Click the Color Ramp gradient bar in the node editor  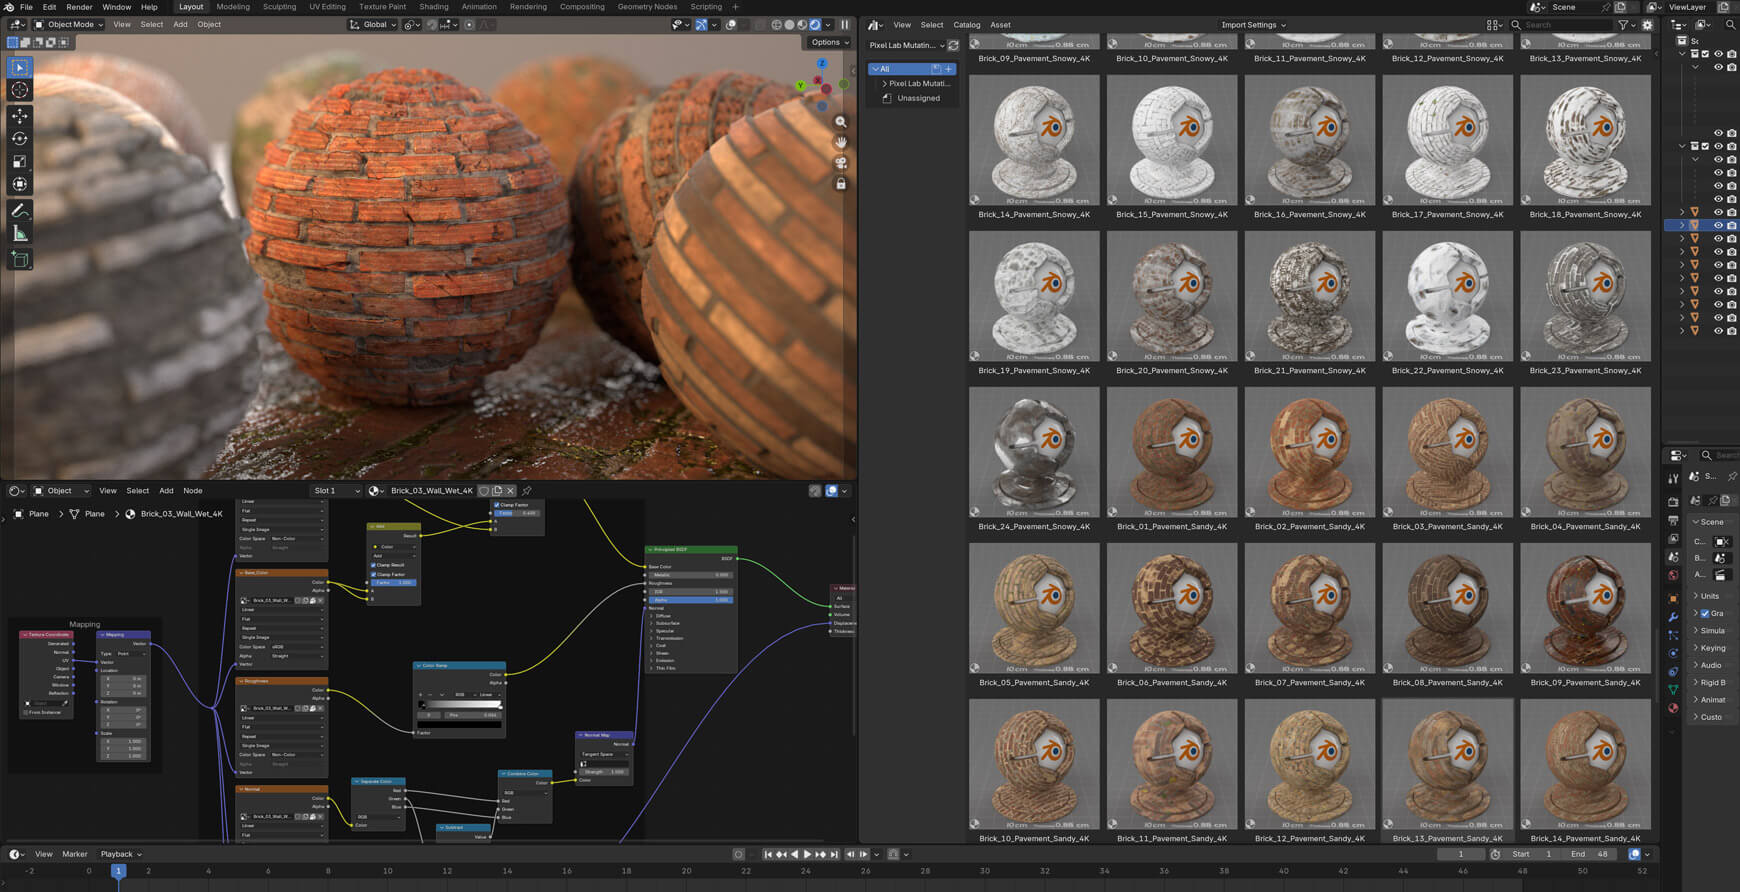coord(460,705)
